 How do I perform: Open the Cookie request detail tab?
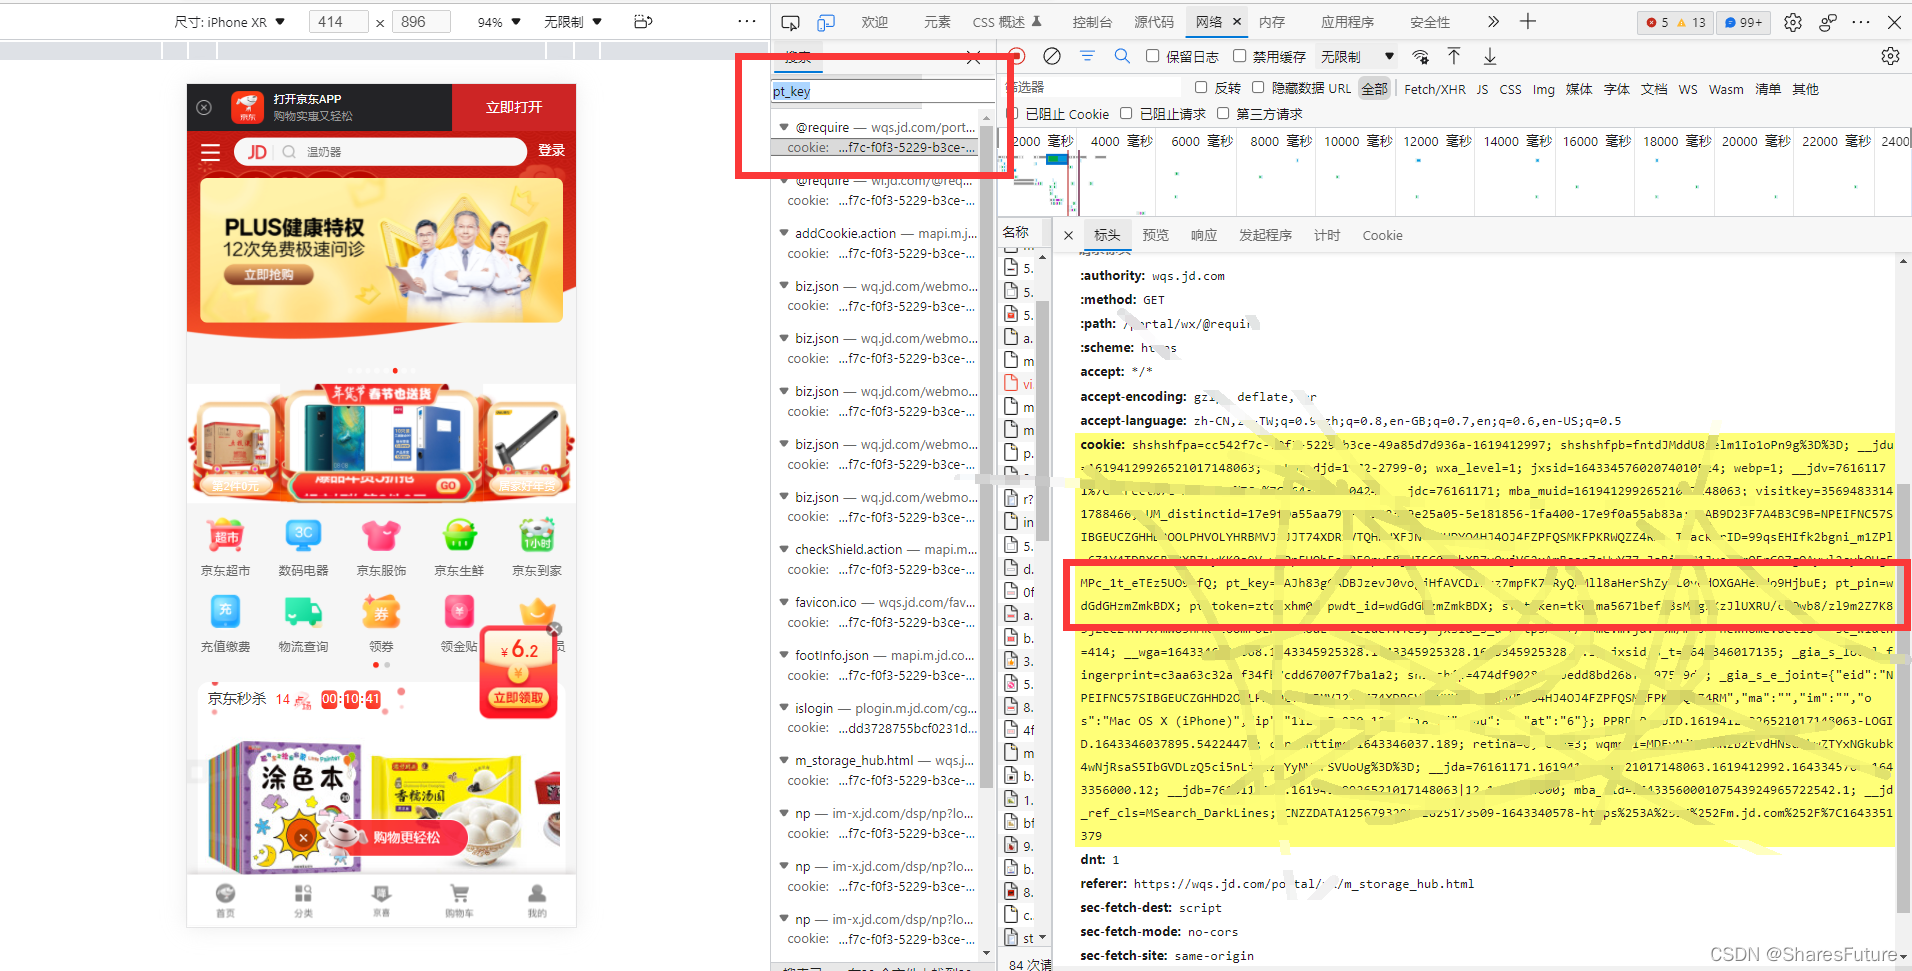(1382, 235)
